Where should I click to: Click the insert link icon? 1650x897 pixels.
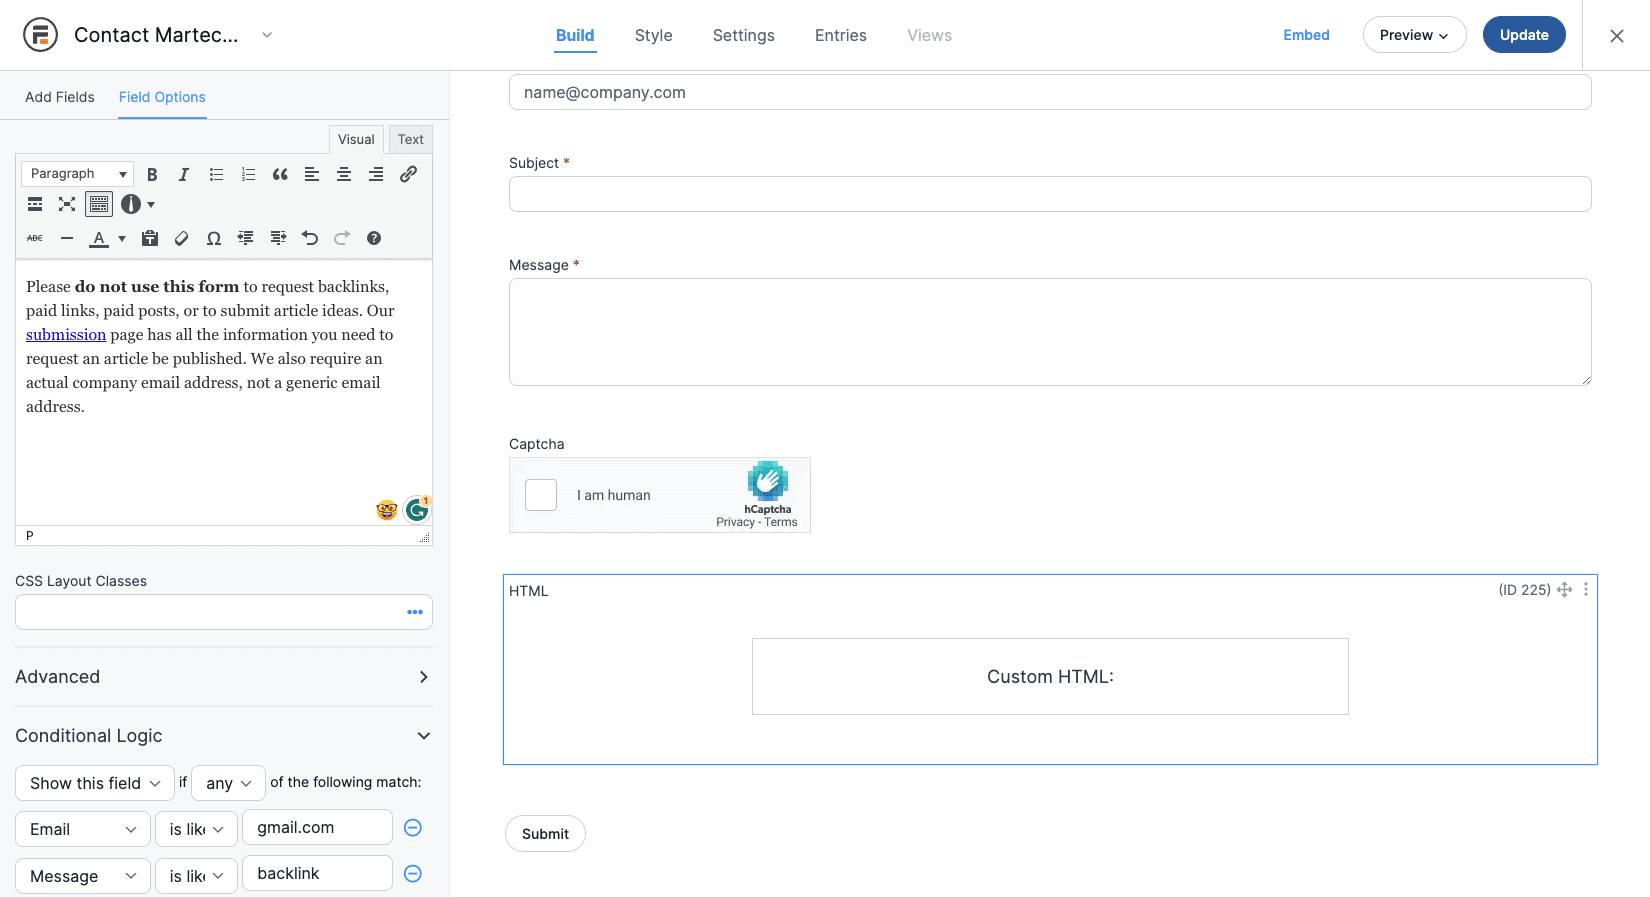[x=408, y=174]
